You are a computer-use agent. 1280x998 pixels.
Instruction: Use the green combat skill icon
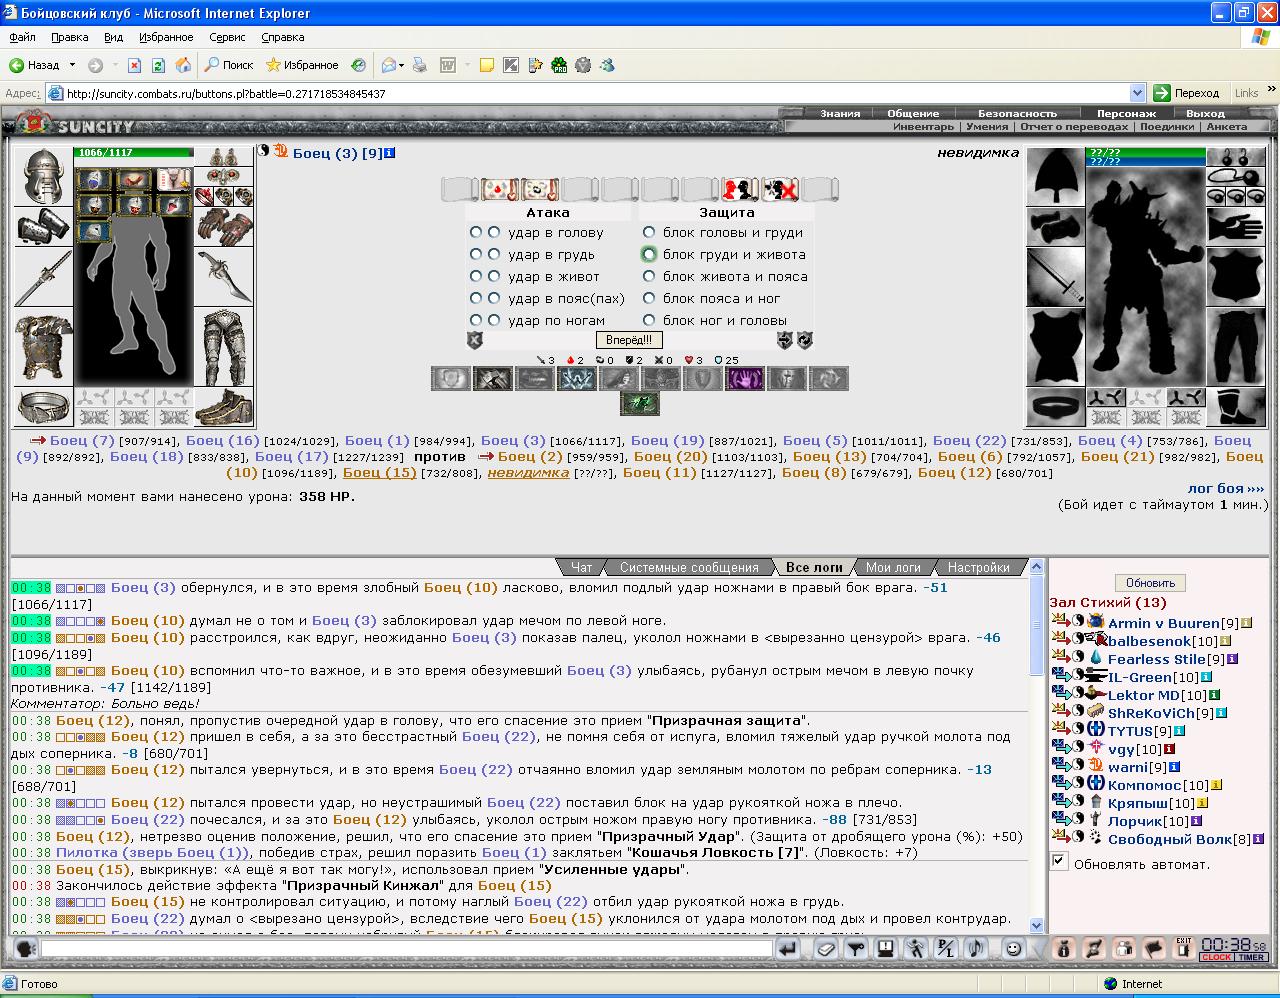pyautogui.click(x=639, y=403)
